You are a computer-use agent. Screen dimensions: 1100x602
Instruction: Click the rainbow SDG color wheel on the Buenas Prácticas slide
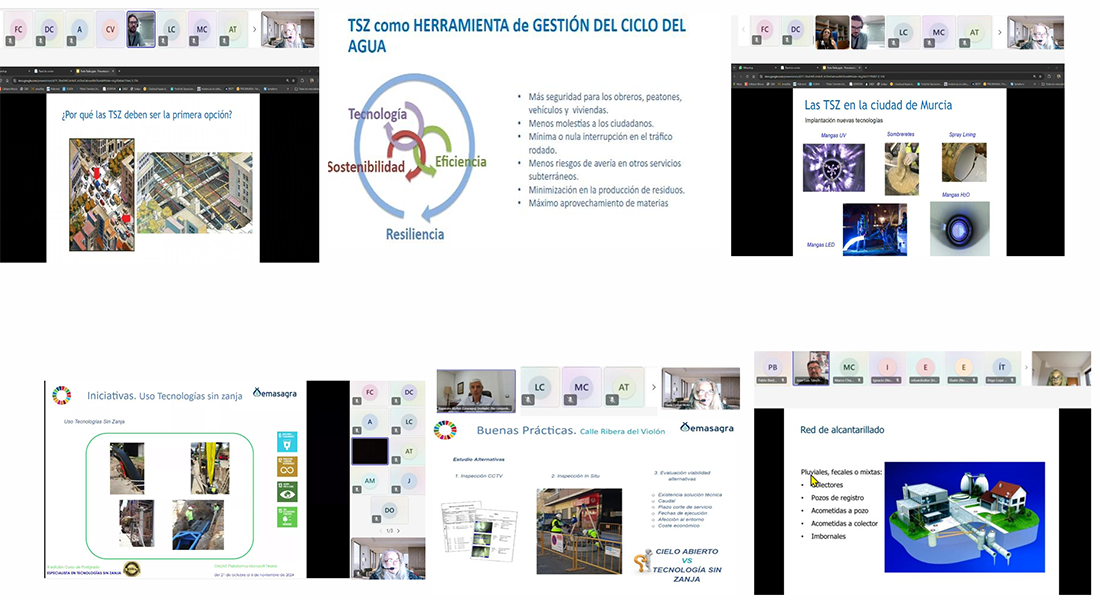[x=445, y=430]
